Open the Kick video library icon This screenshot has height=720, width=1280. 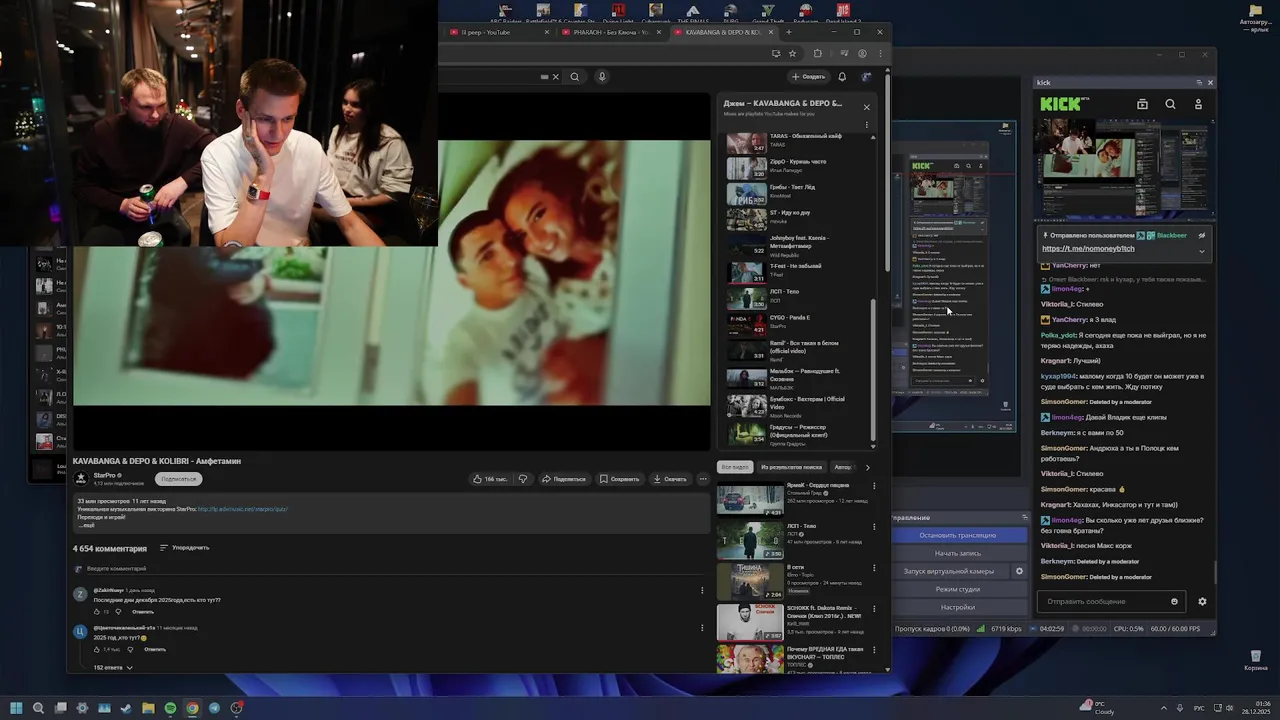pos(1142,104)
